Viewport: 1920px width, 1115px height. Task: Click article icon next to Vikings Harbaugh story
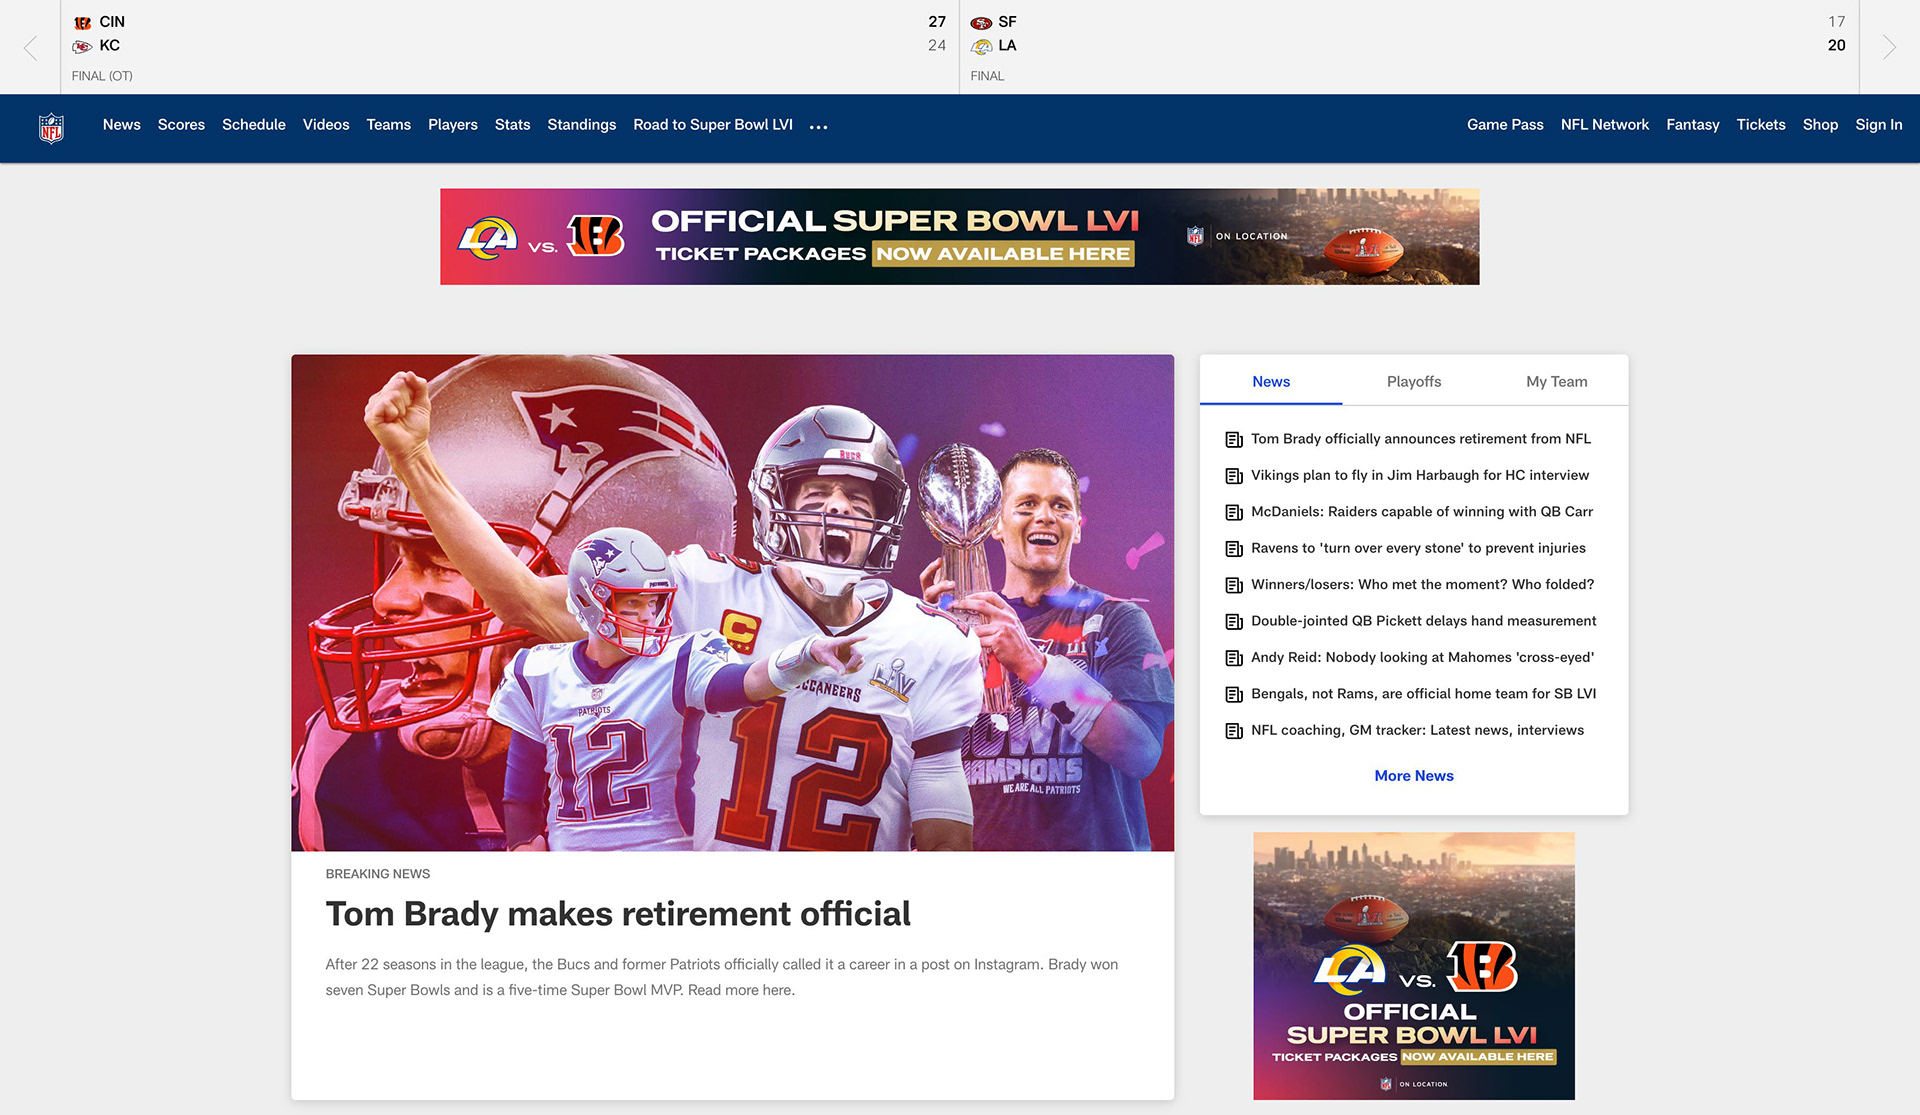click(1234, 476)
